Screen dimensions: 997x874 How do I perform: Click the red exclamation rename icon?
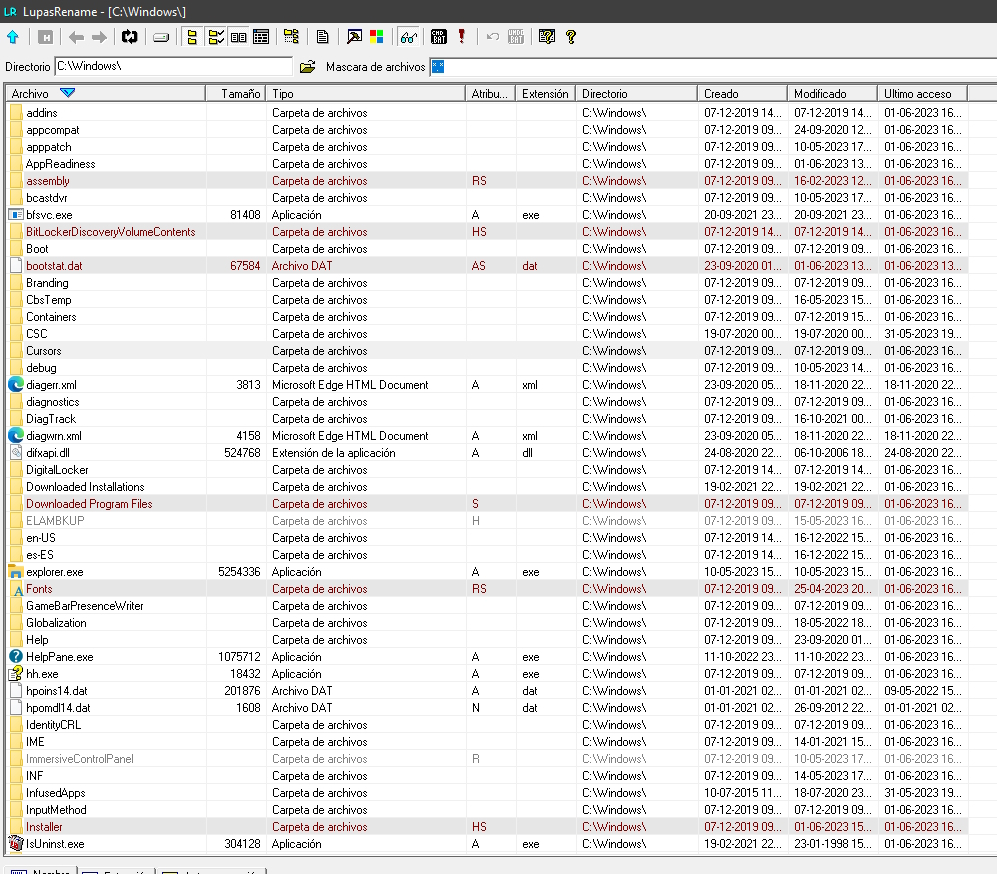click(462, 37)
